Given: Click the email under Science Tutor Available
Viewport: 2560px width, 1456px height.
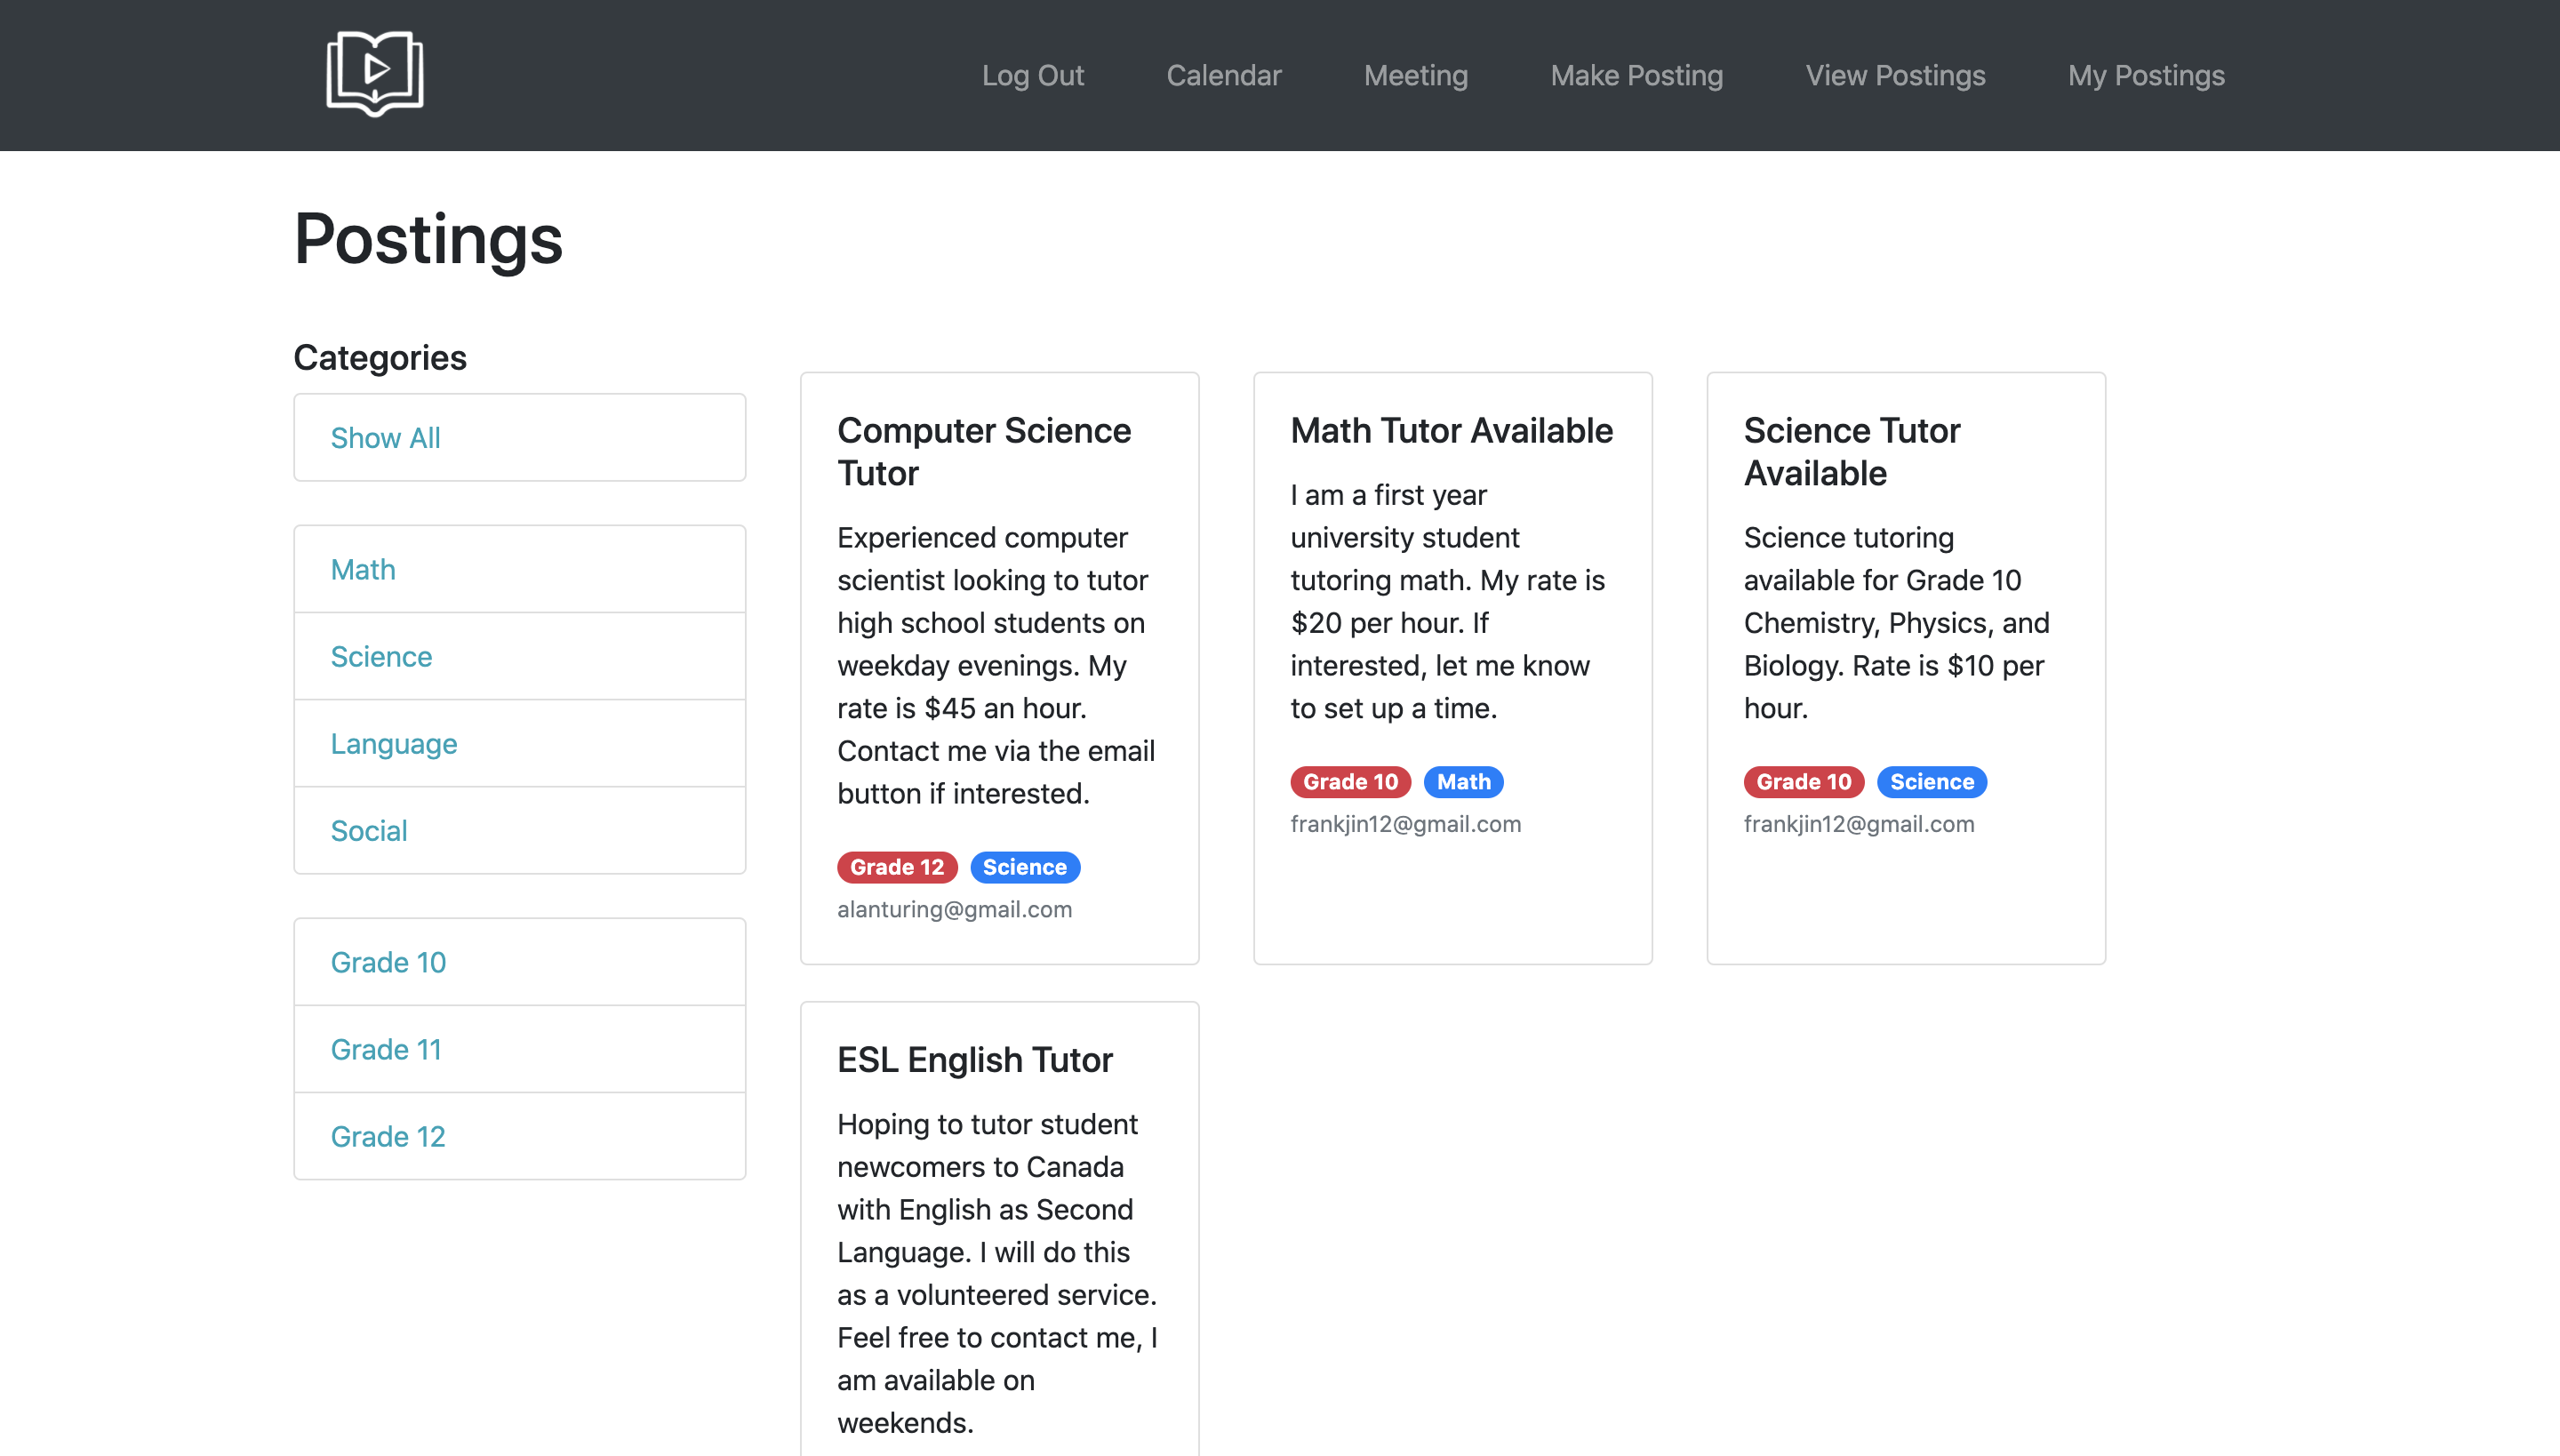Looking at the screenshot, I should (x=1858, y=823).
